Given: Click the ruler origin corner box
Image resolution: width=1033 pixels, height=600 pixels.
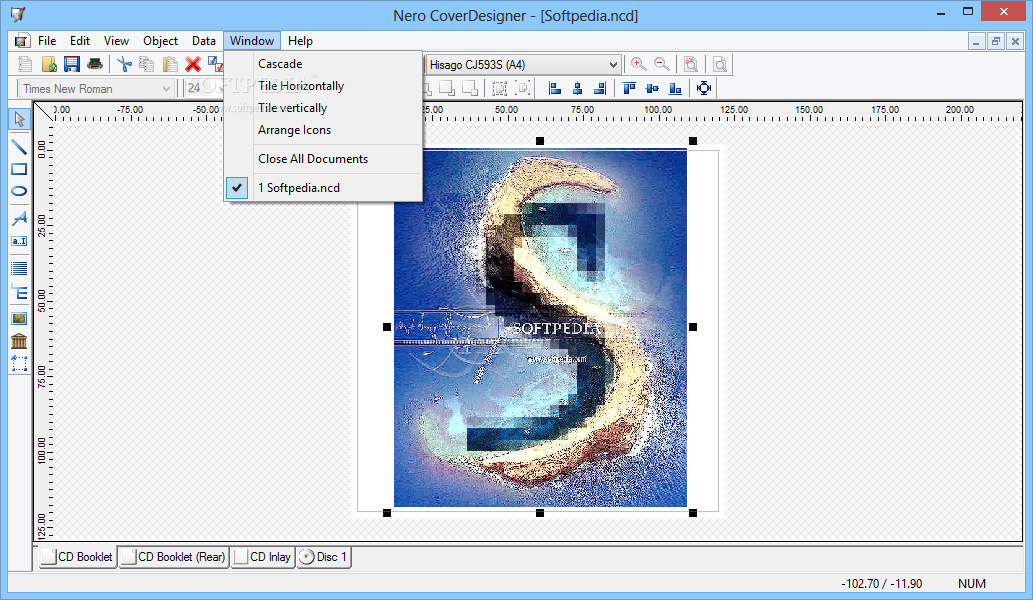Looking at the screenshot, I should click(x=43, y=111).
